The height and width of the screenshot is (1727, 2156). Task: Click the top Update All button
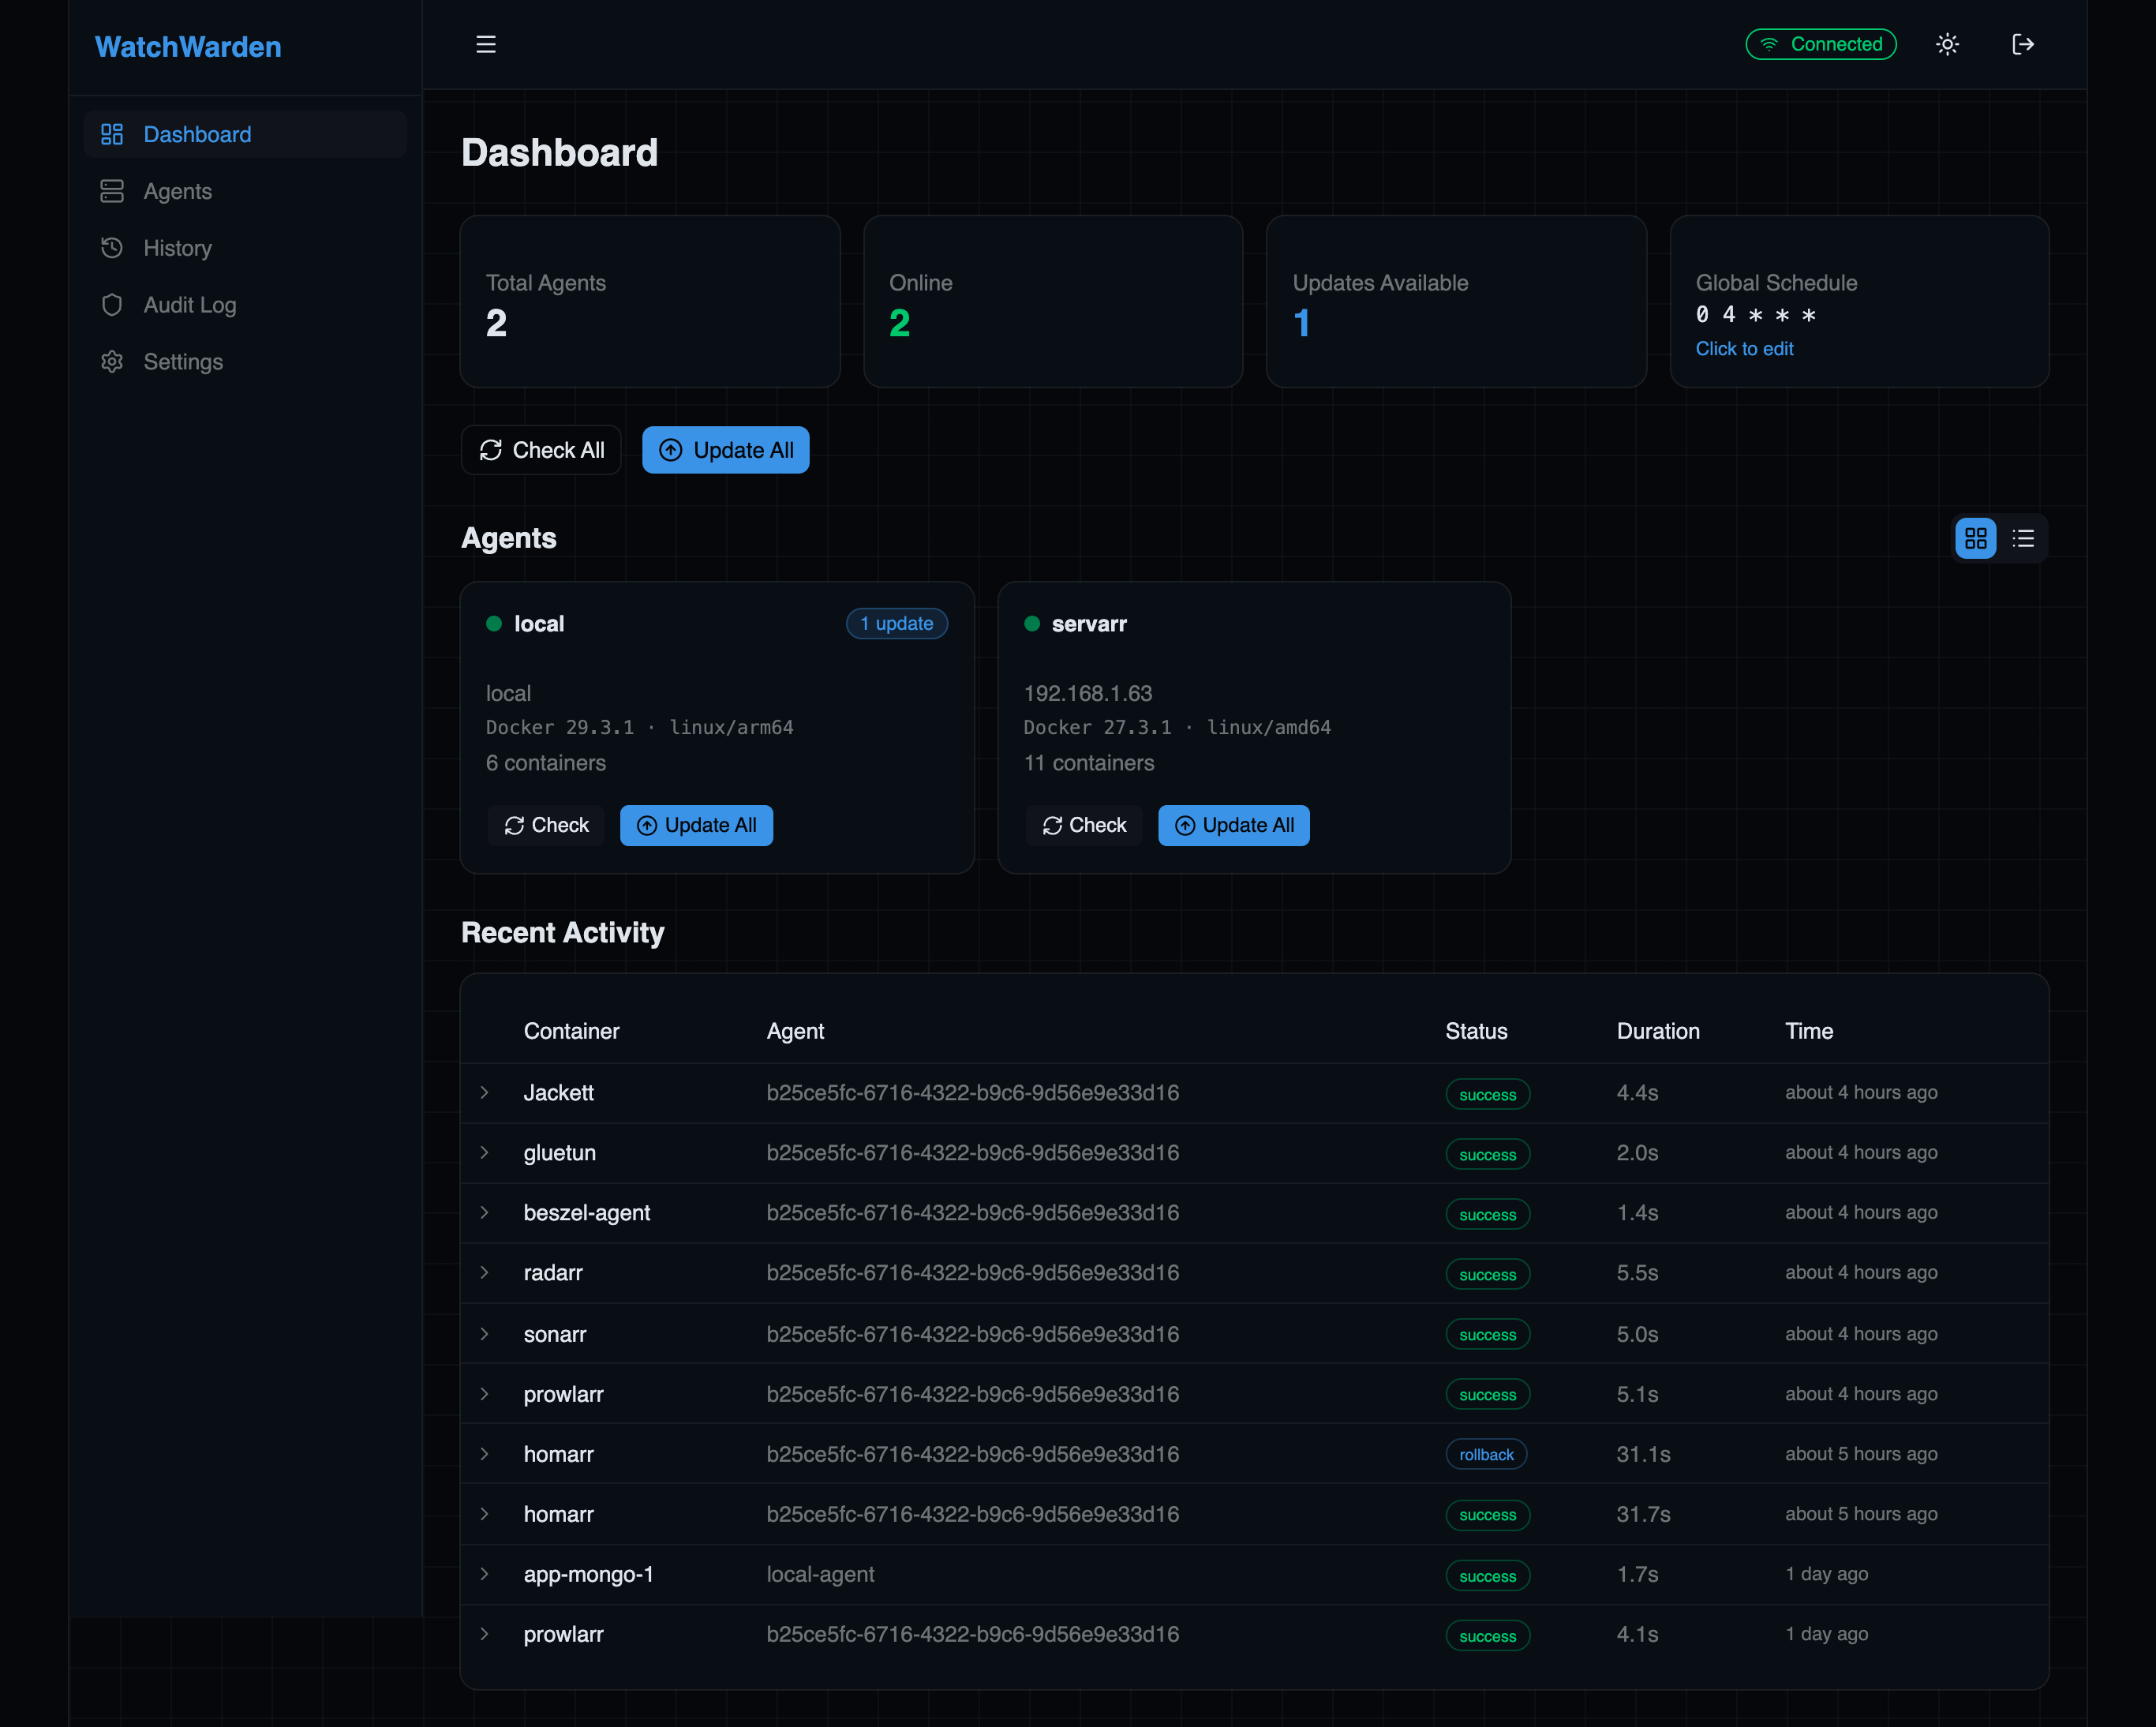[725, 450]
